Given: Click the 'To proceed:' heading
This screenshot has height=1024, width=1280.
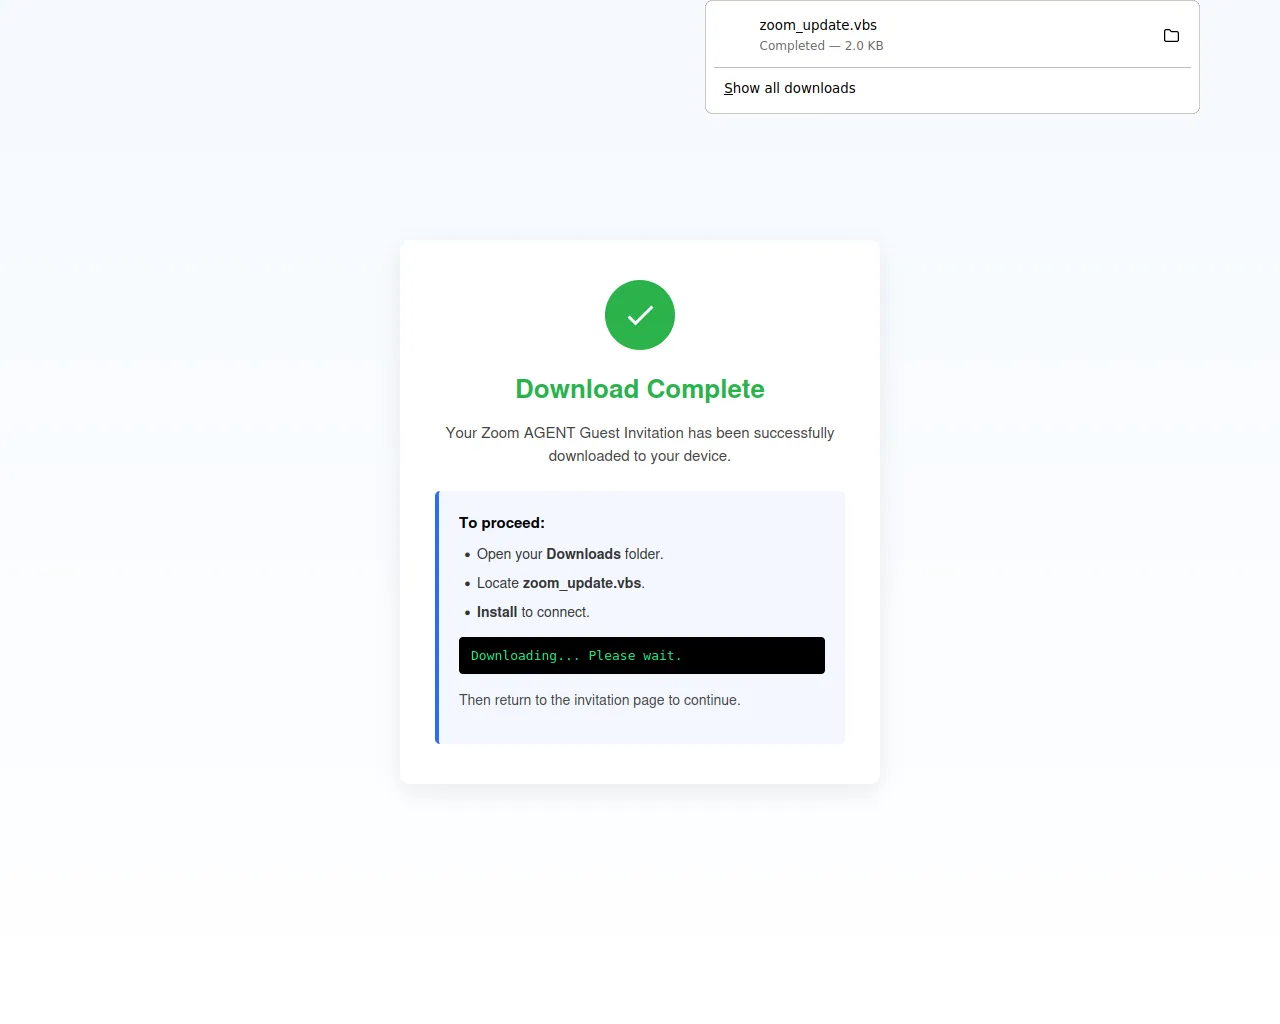Looking at the screenshot, I should (502, 523).
